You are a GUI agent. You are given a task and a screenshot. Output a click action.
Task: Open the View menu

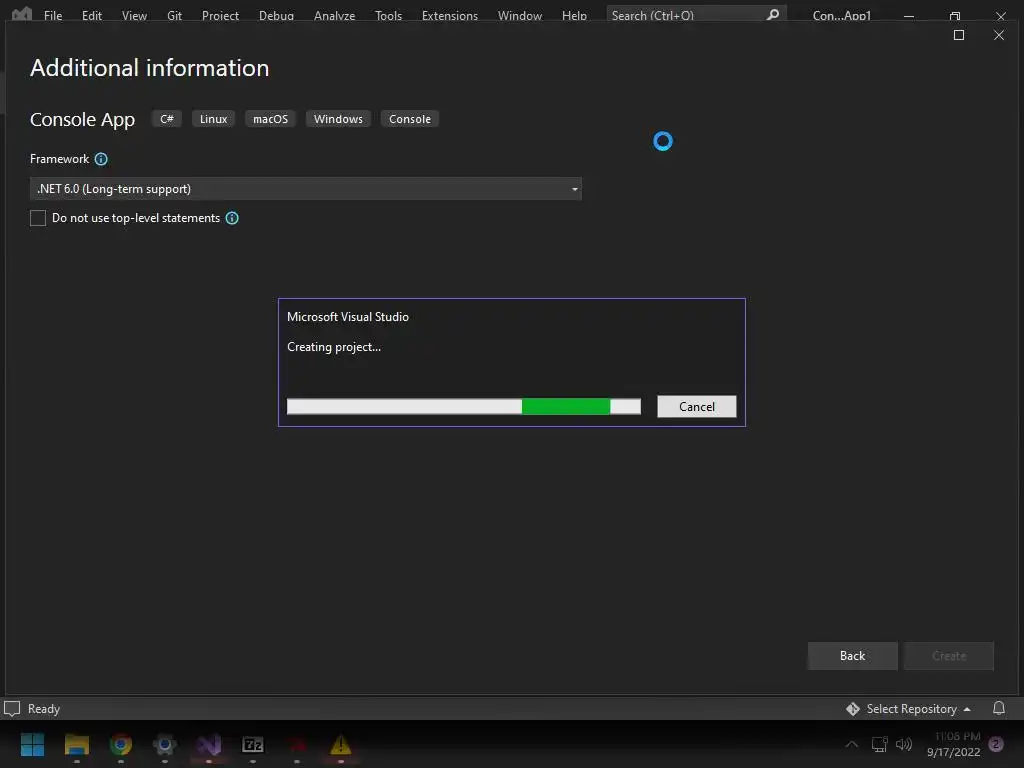[134, 15]
